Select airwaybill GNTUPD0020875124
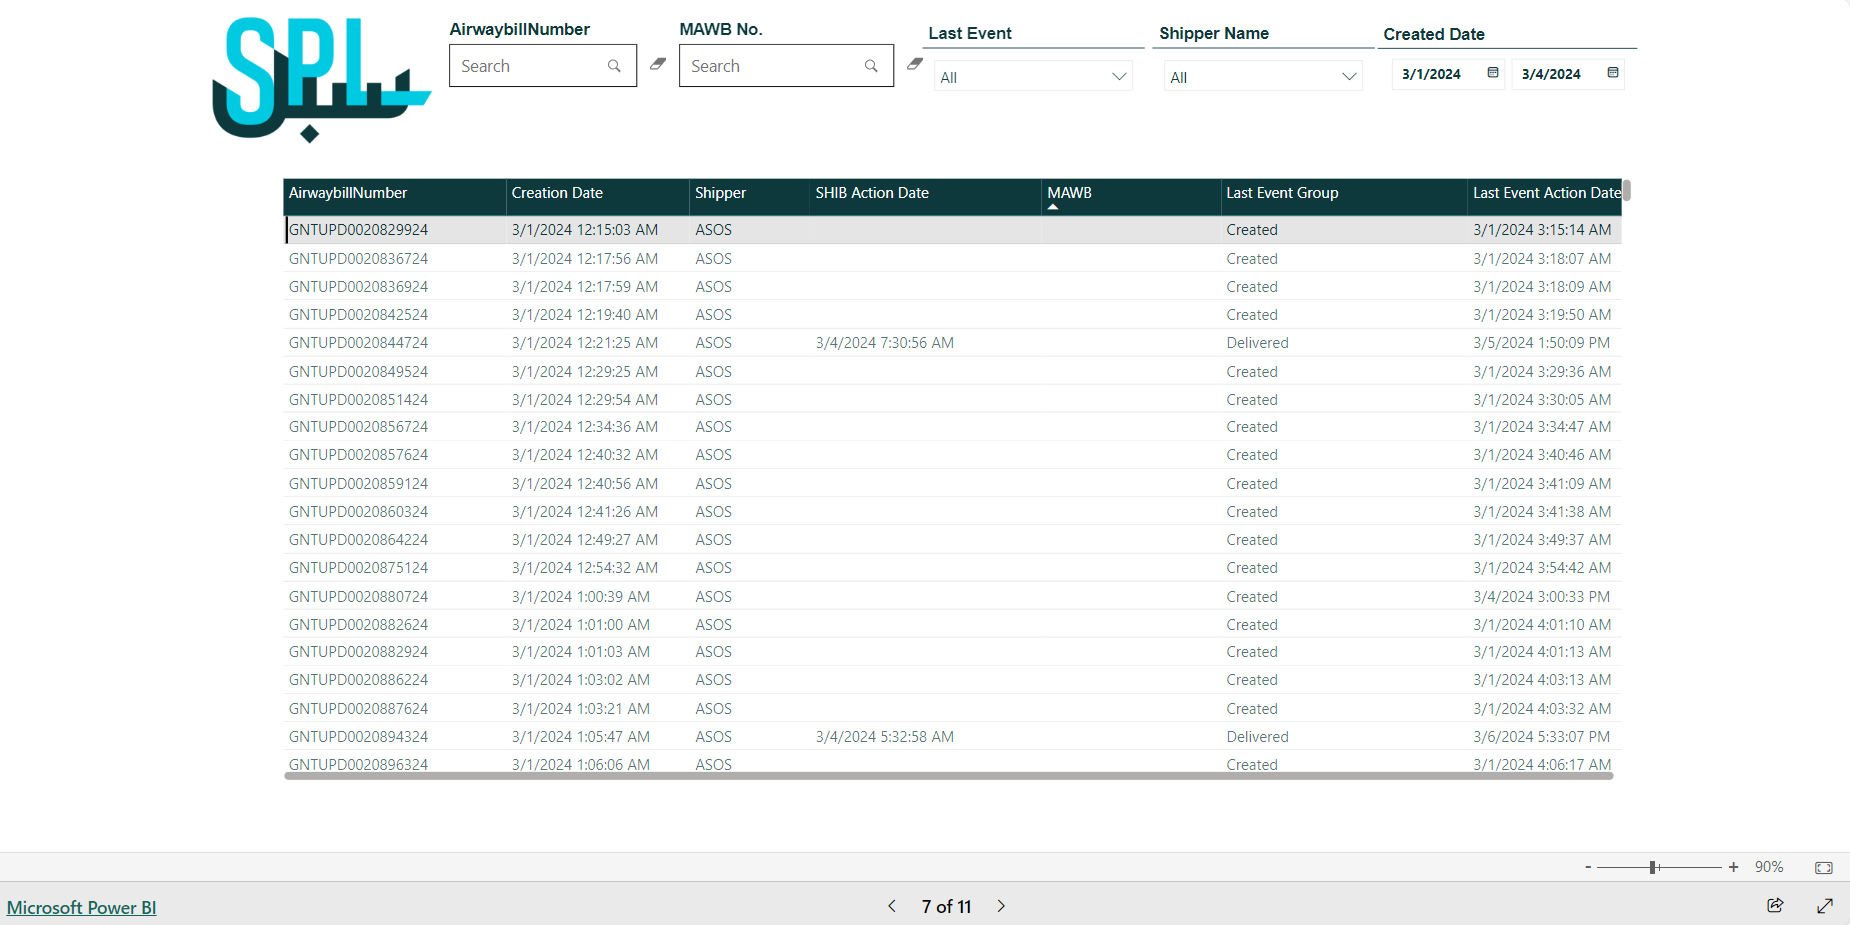 click(x=358, y=567)
